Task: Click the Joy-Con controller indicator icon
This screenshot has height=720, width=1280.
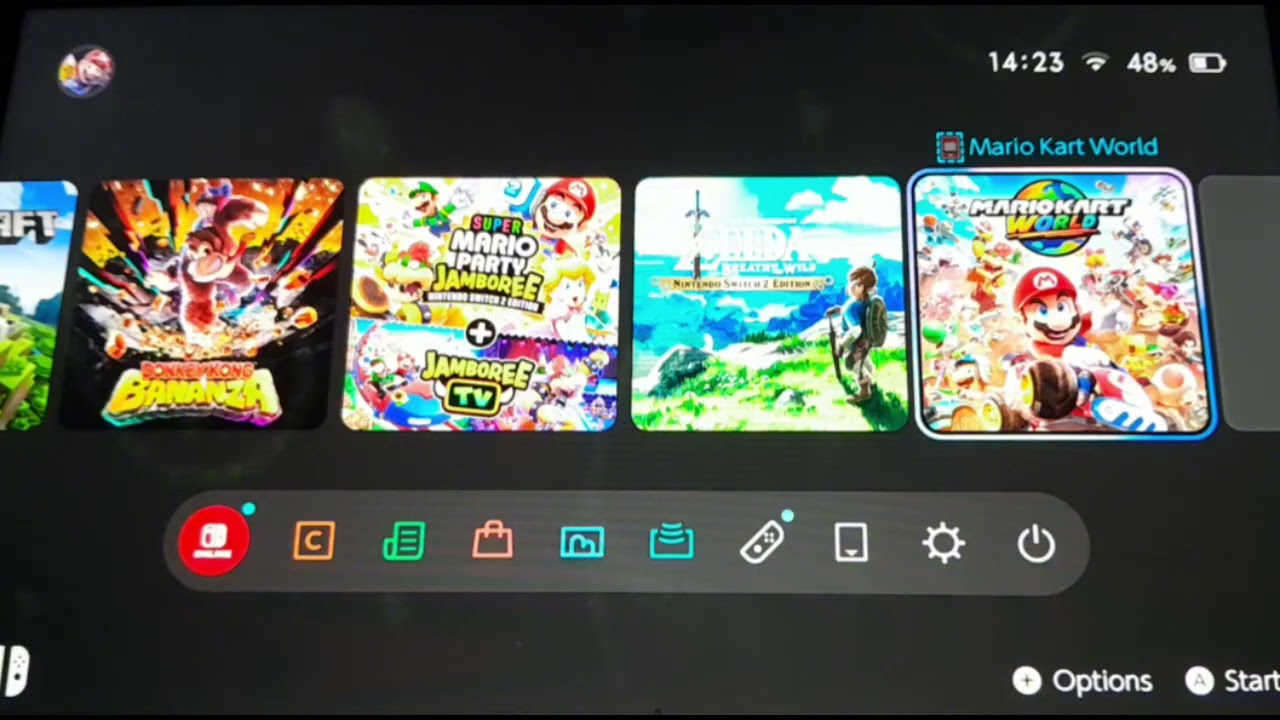Action: click(15, 671)
